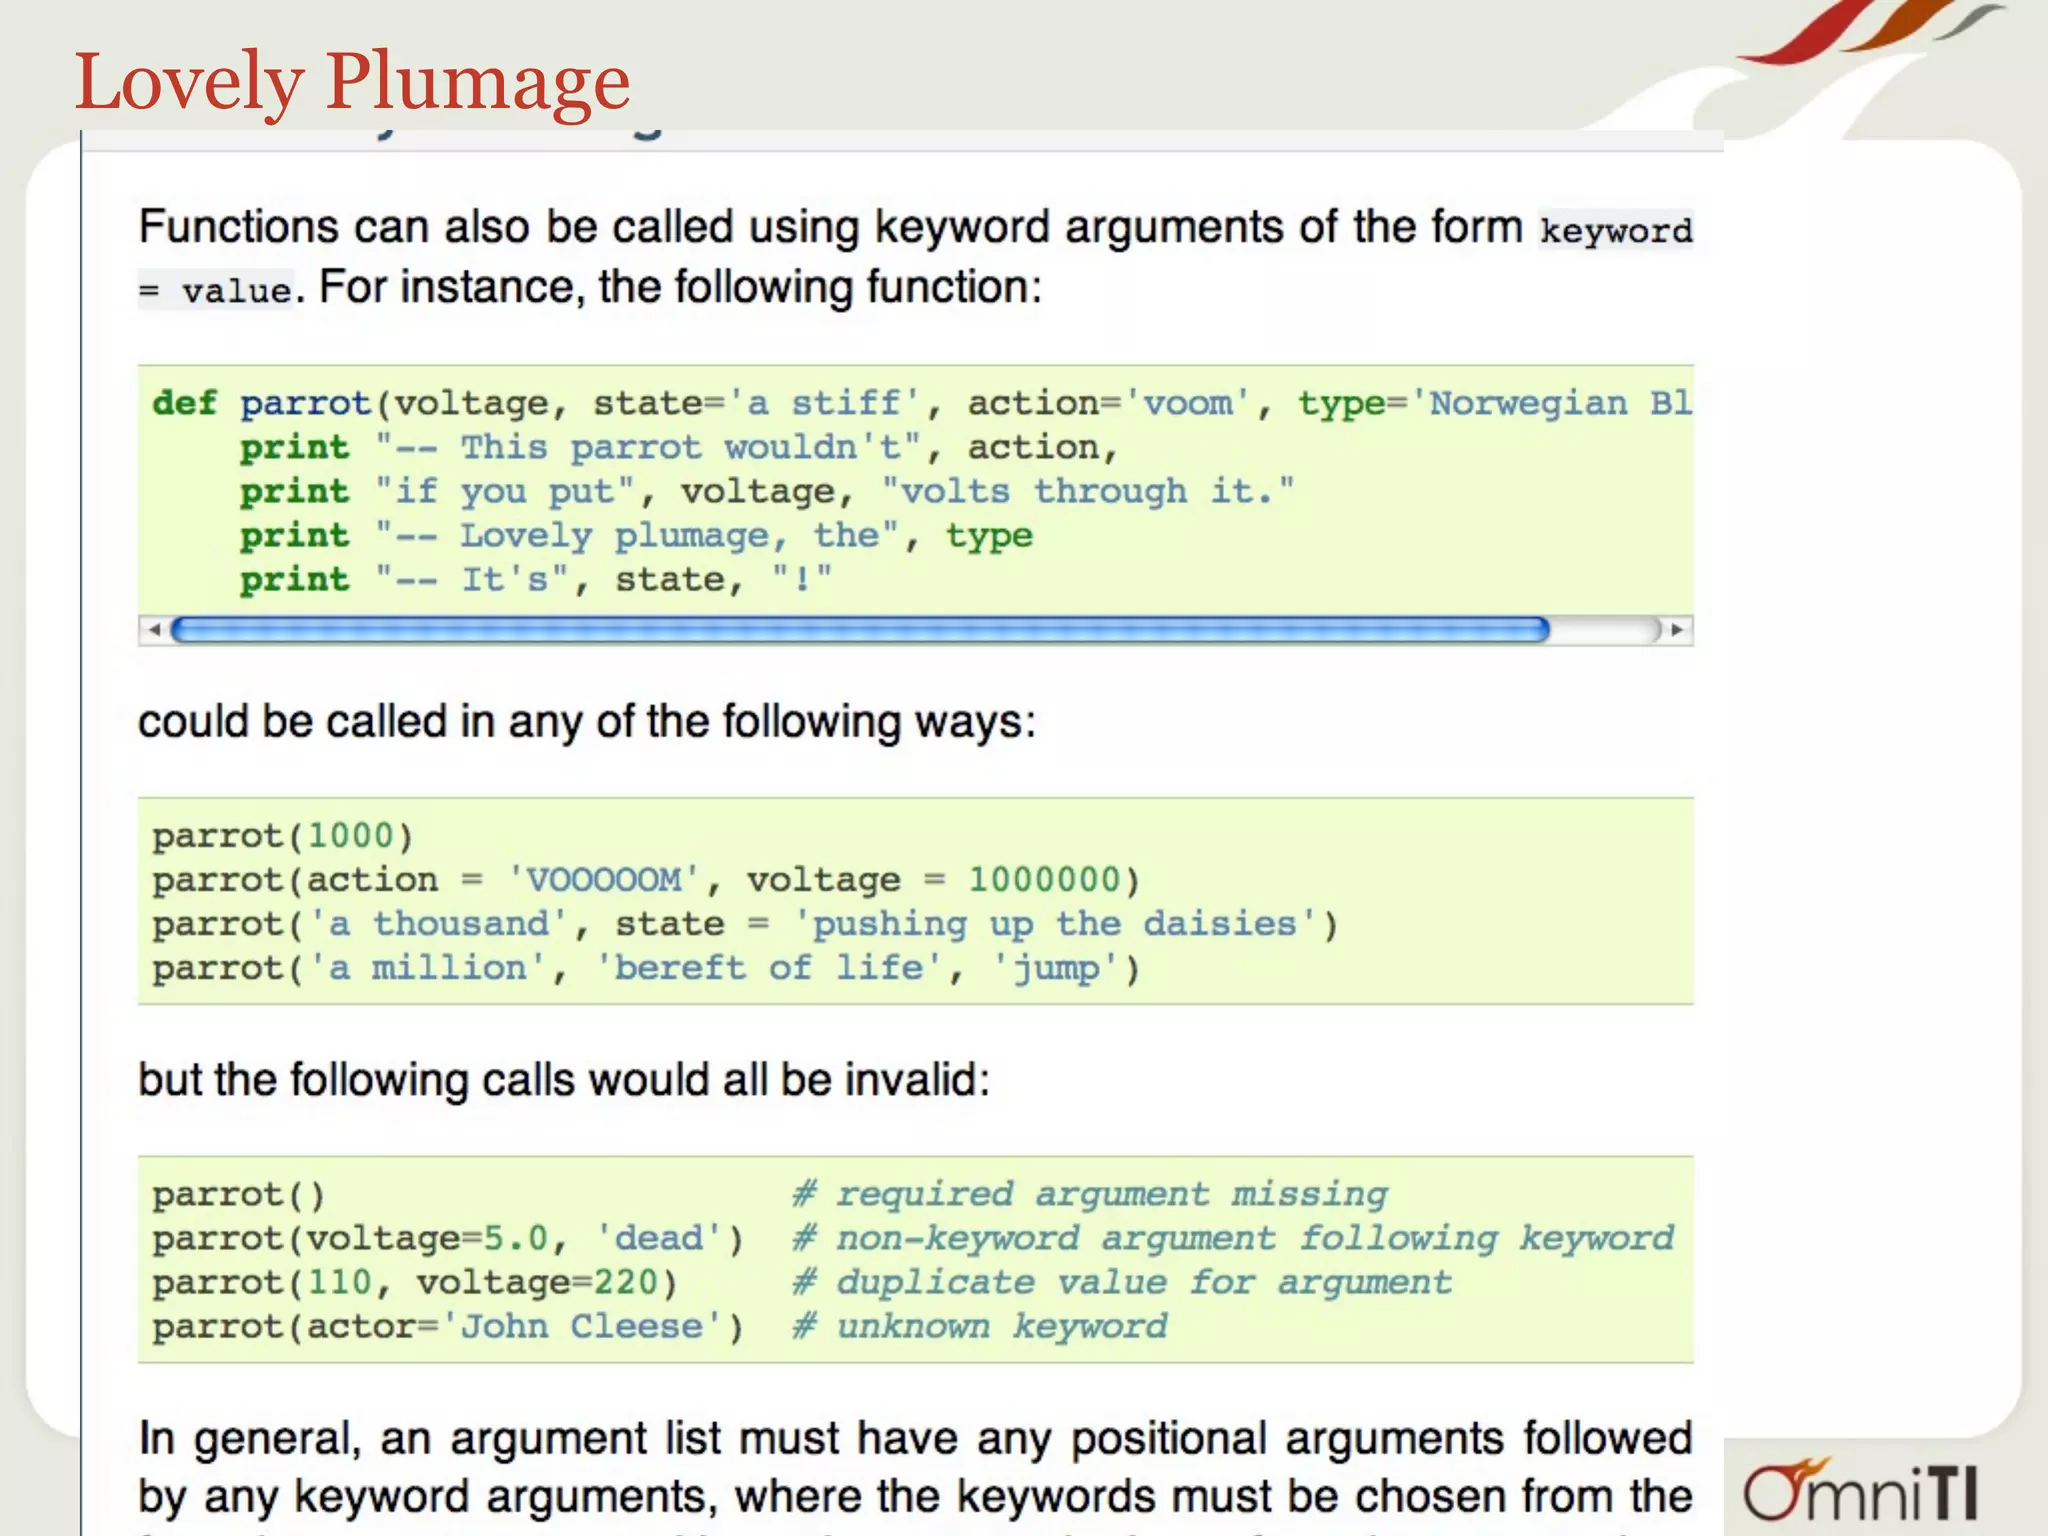Image resolution: width=2048 pixels, height=1536 pixels.
Task: Click the OmniTI logo
Action: point(1860,1490)
